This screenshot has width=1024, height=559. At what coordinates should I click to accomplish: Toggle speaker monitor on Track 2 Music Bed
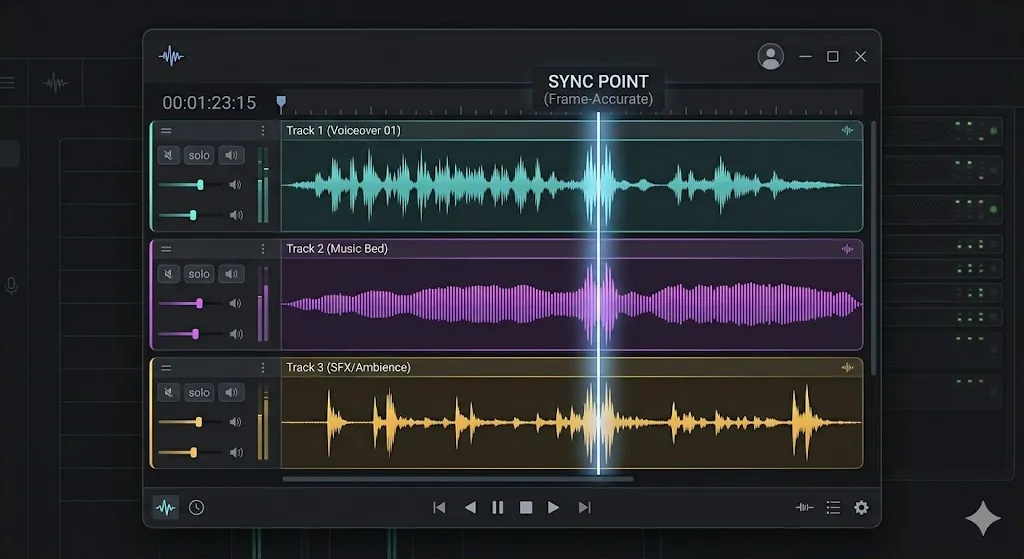point(231,274)
